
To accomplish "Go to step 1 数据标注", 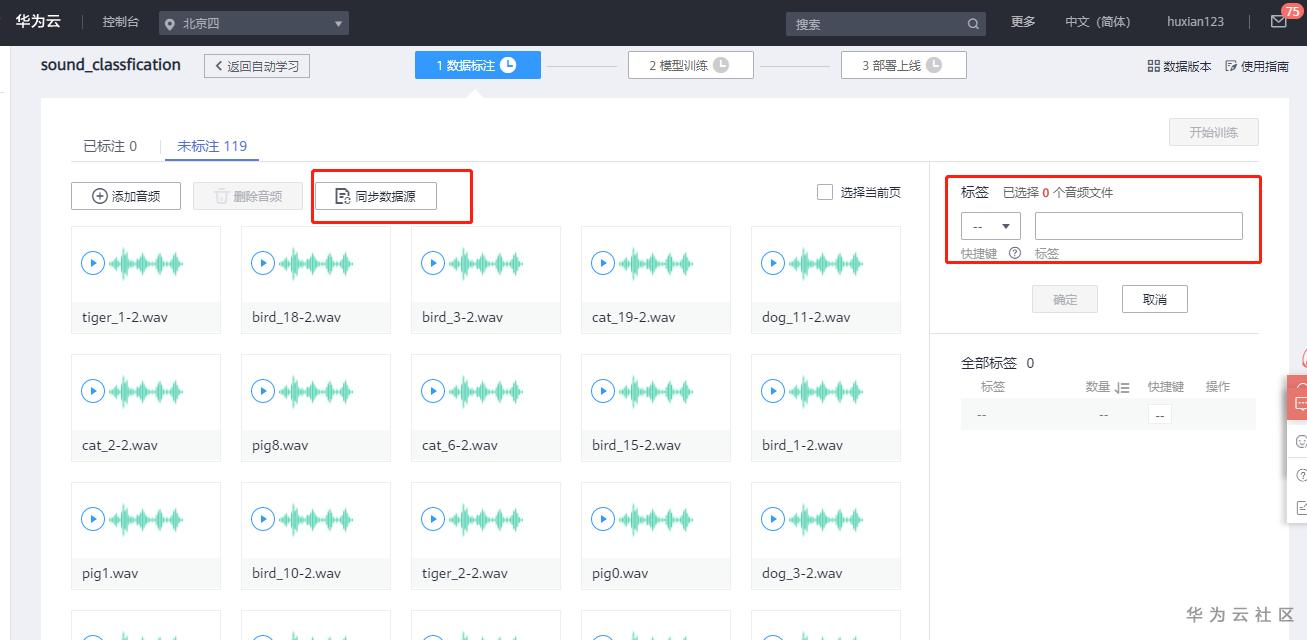I will (478, 65).
